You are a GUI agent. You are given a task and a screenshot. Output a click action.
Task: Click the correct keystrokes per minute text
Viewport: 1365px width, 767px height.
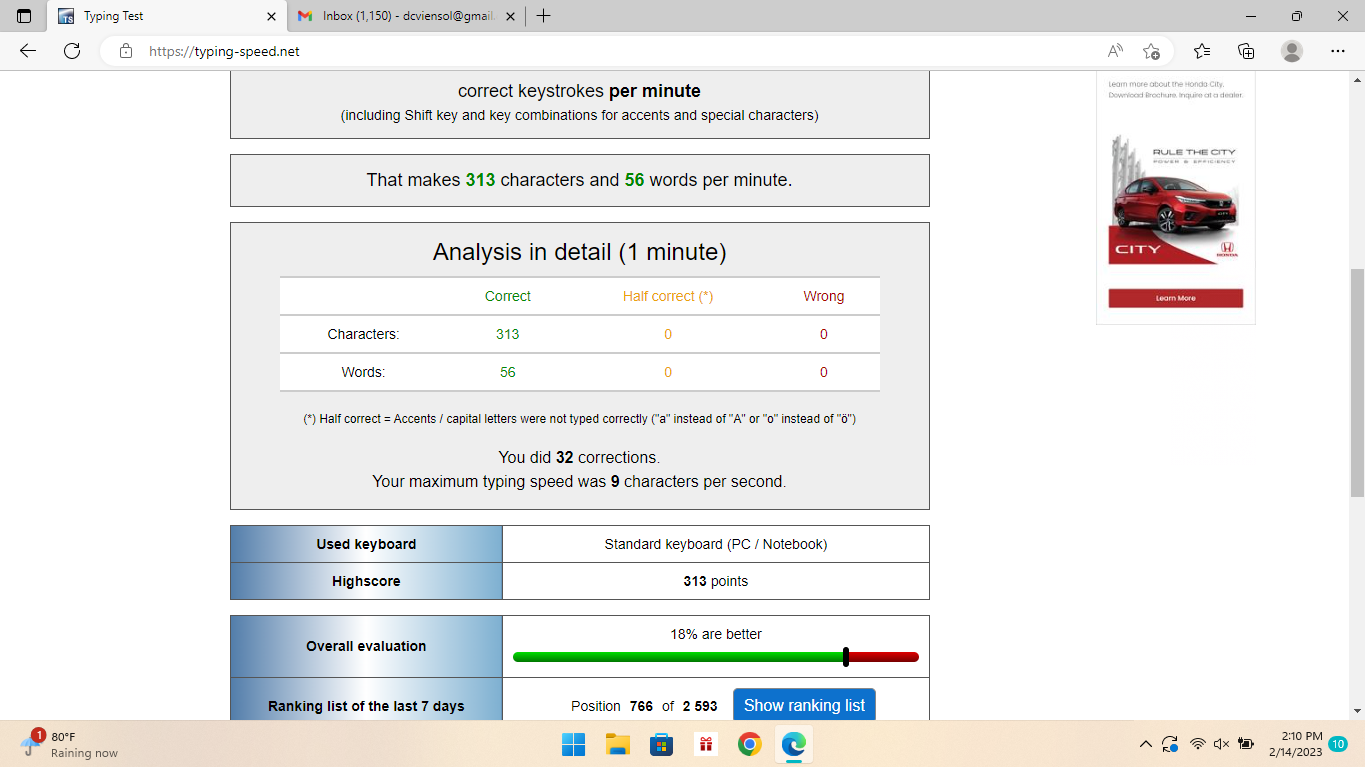[579, 91]
